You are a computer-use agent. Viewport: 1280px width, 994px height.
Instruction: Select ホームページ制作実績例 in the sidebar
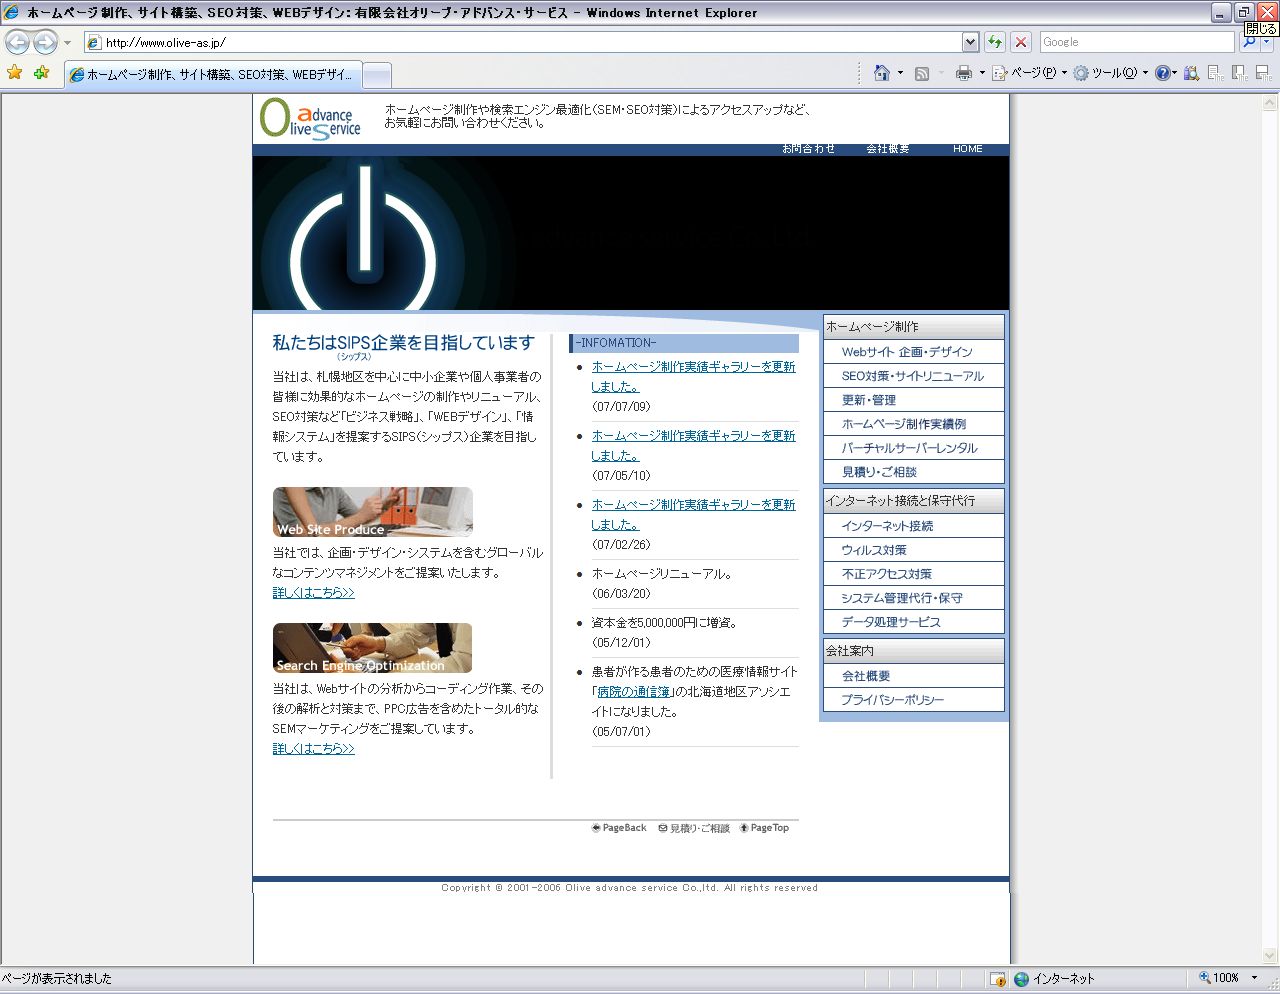(x=914, y=424)
